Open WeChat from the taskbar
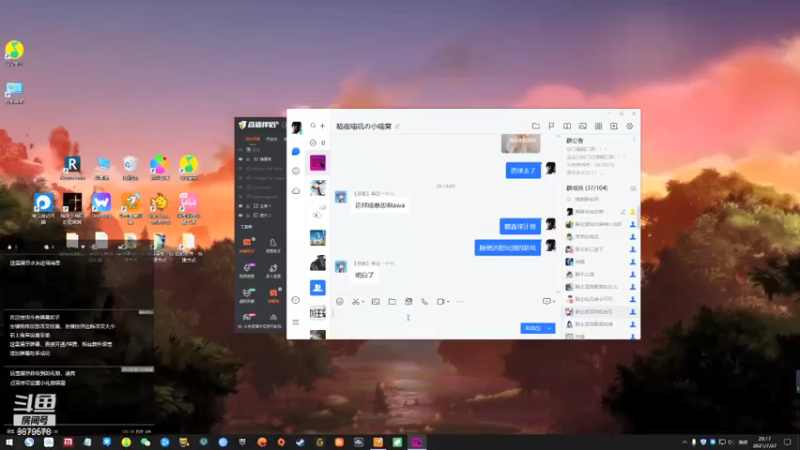Image resolution: width=800 pixels, height=450 pixels. 145,442
